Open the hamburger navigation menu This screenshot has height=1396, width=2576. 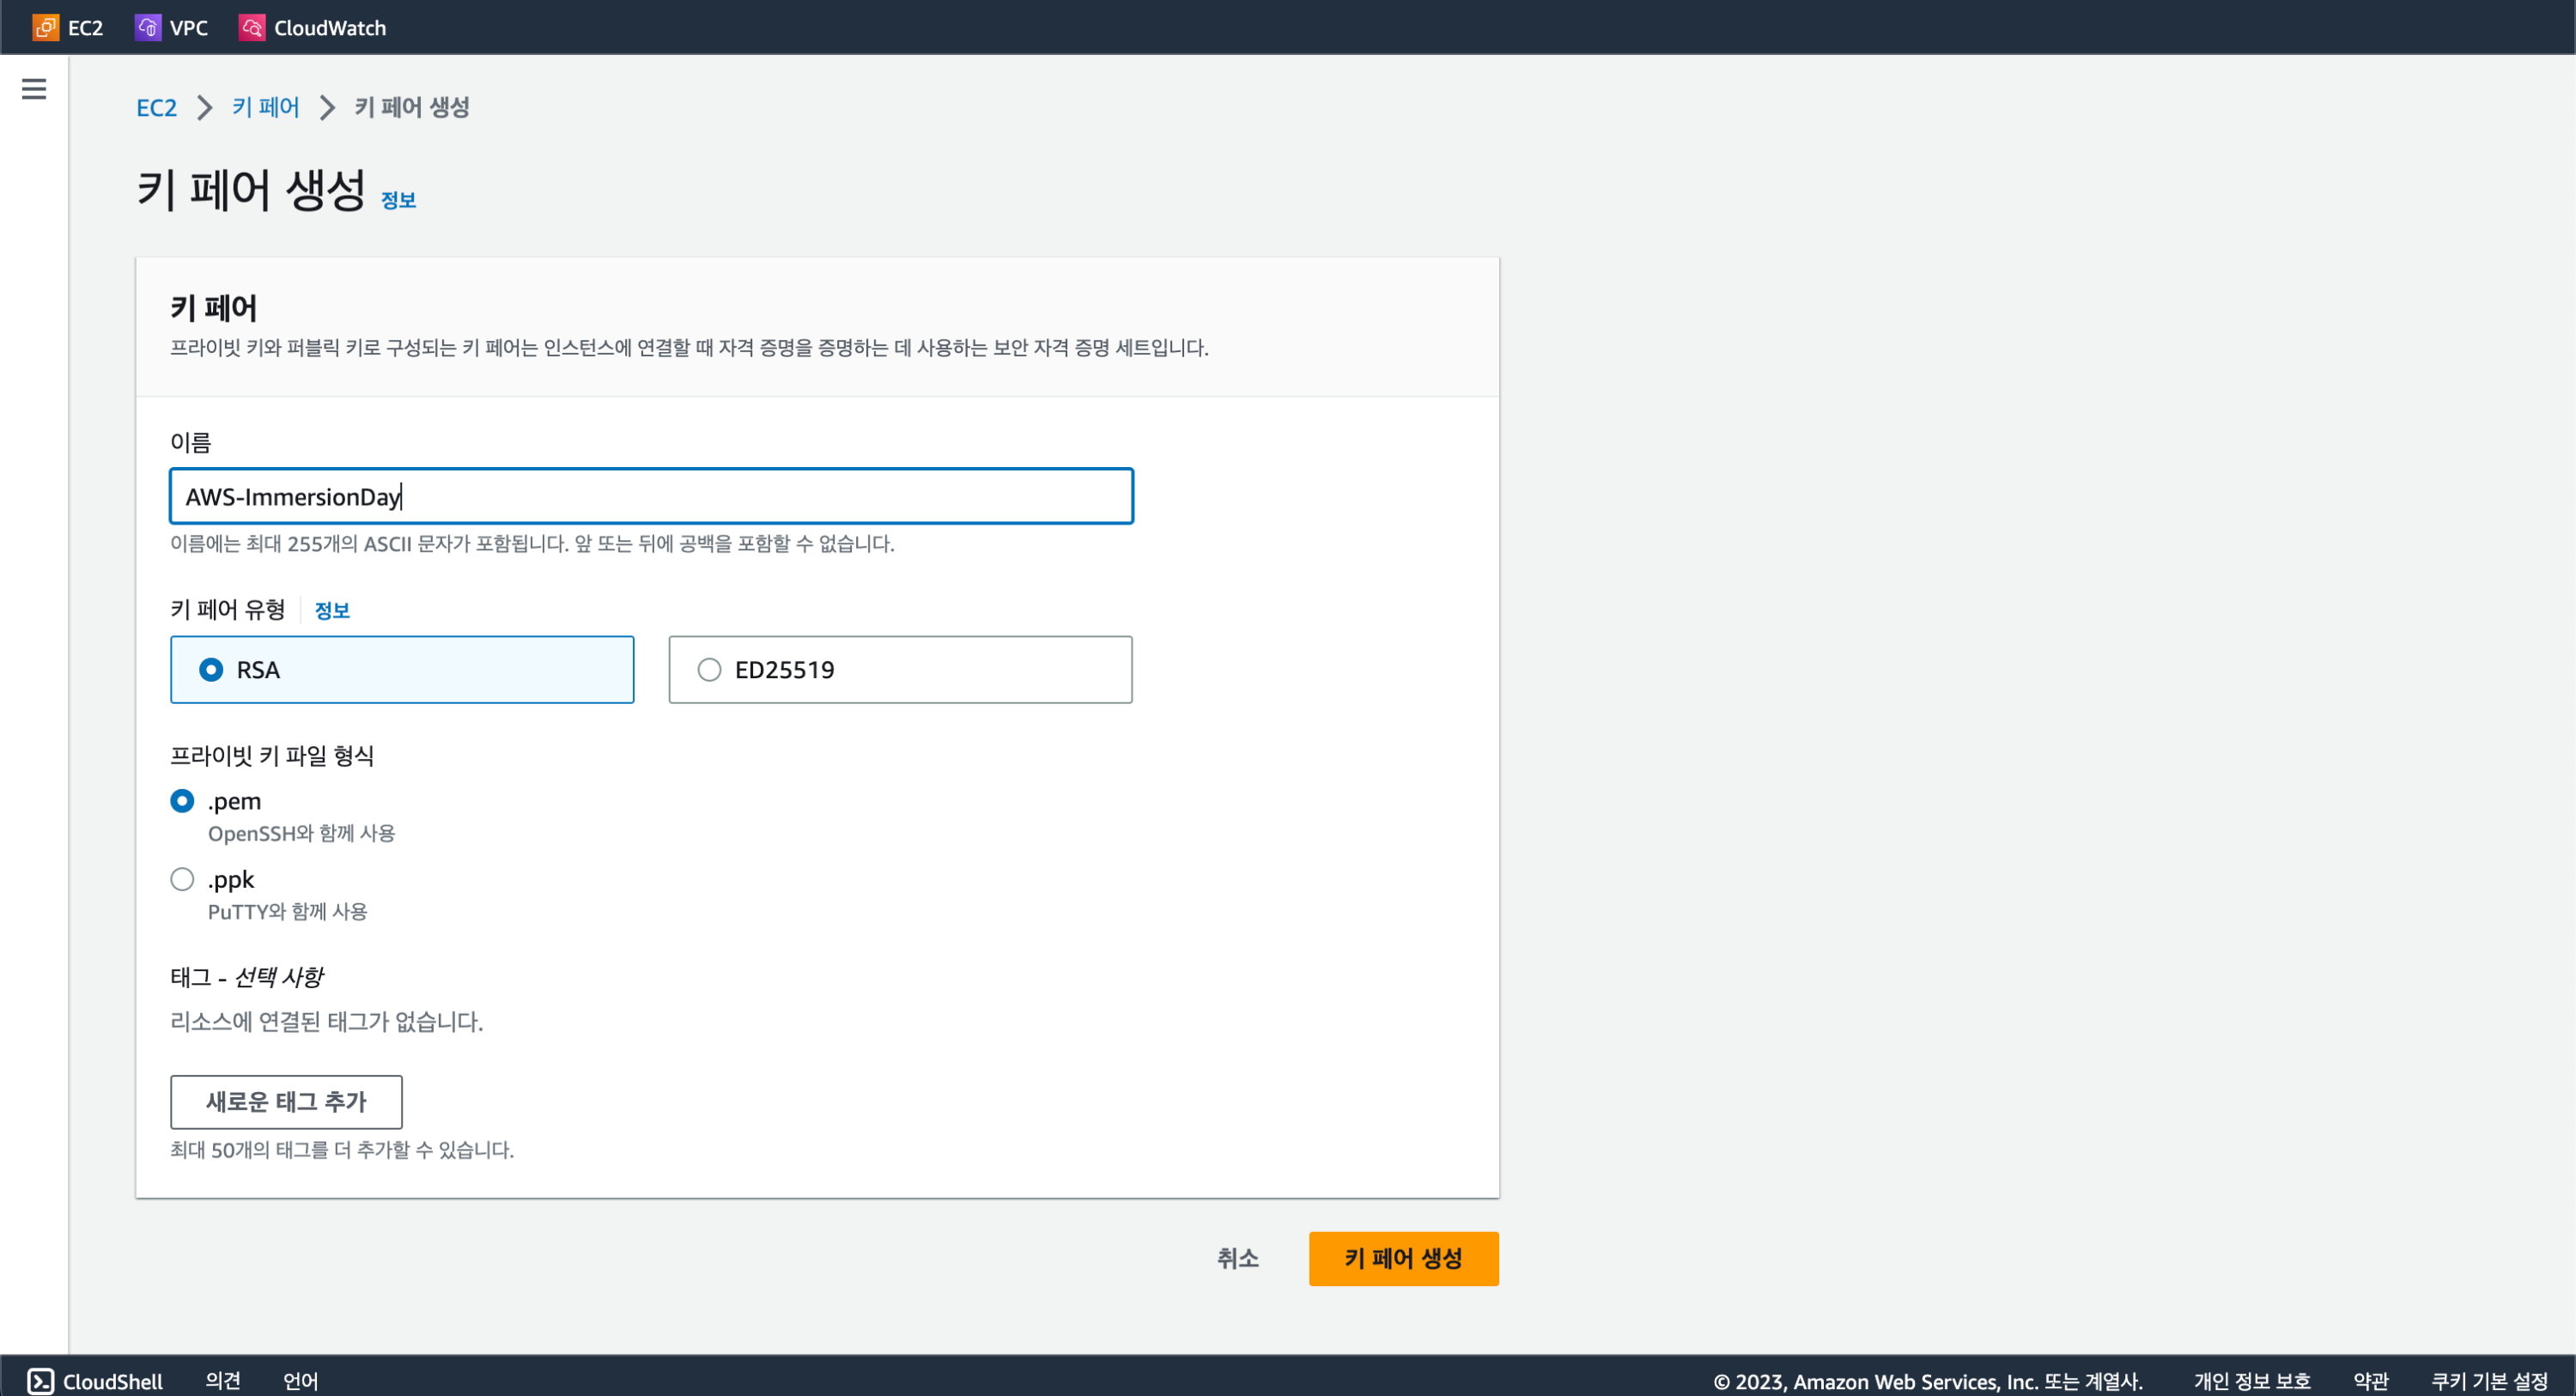pyautogui.click(x=34, y=89)
